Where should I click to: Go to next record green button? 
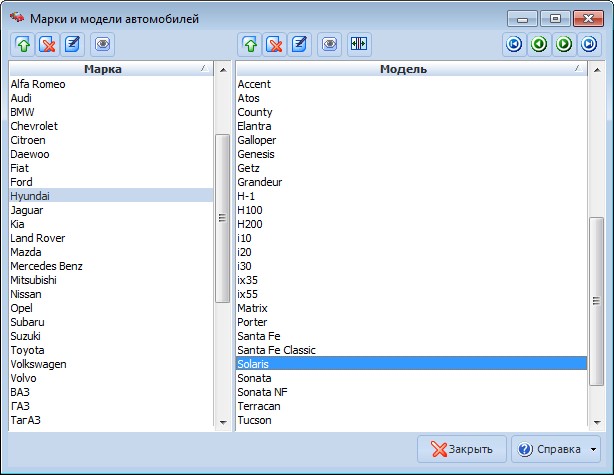coord(564,44)
